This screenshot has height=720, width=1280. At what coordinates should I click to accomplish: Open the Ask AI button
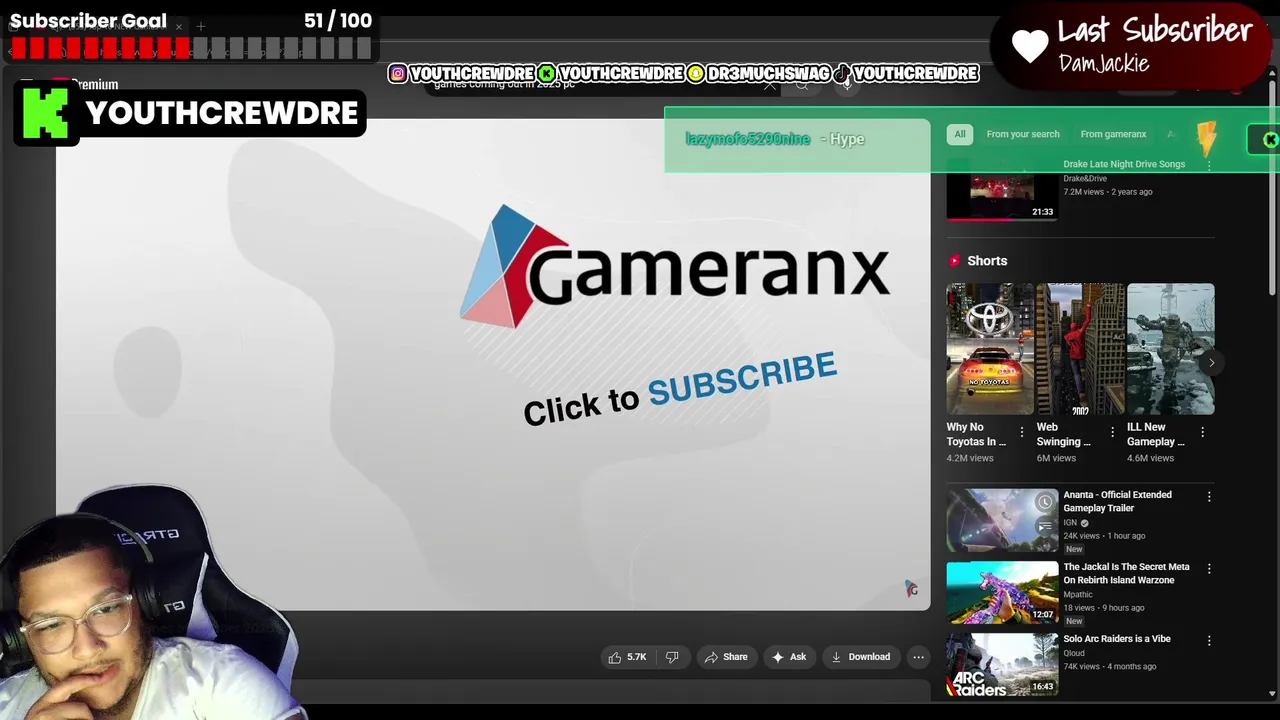[789, 657]
